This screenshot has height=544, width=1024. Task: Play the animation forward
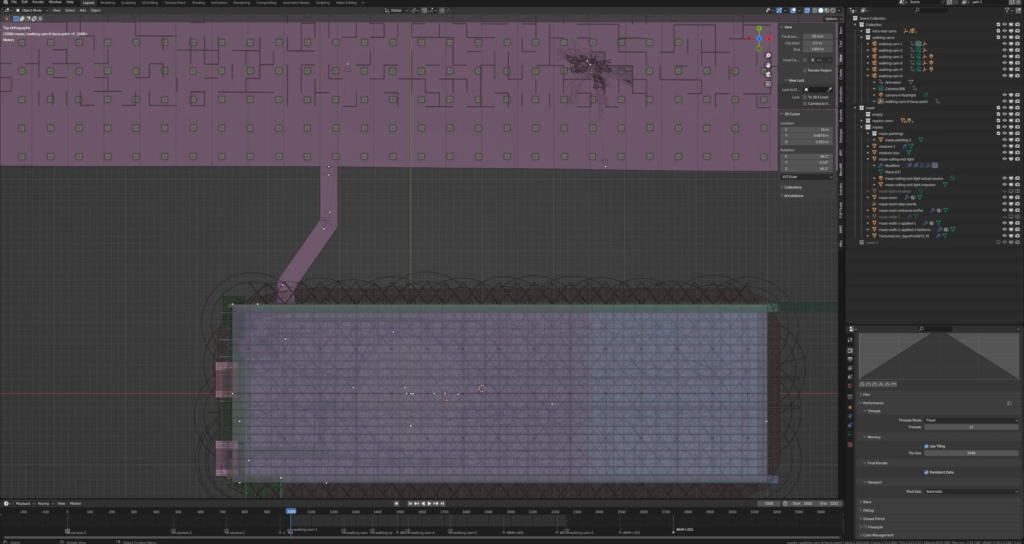pos(429,504)
